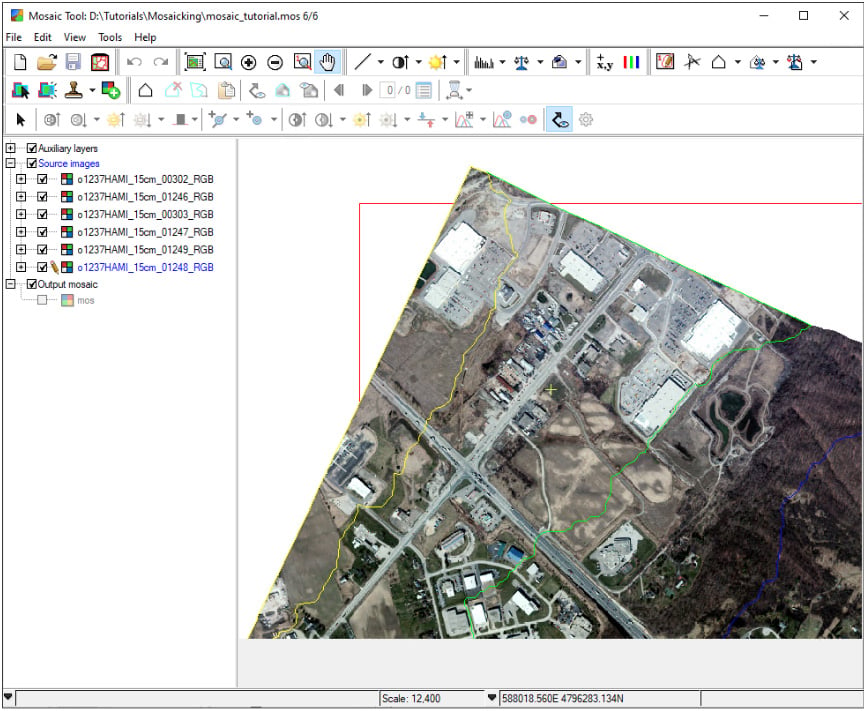The height and width of the screenshot is (711, 864).
Task: Enable the mos output mosaic checkbox
Action: click(42, 300)
